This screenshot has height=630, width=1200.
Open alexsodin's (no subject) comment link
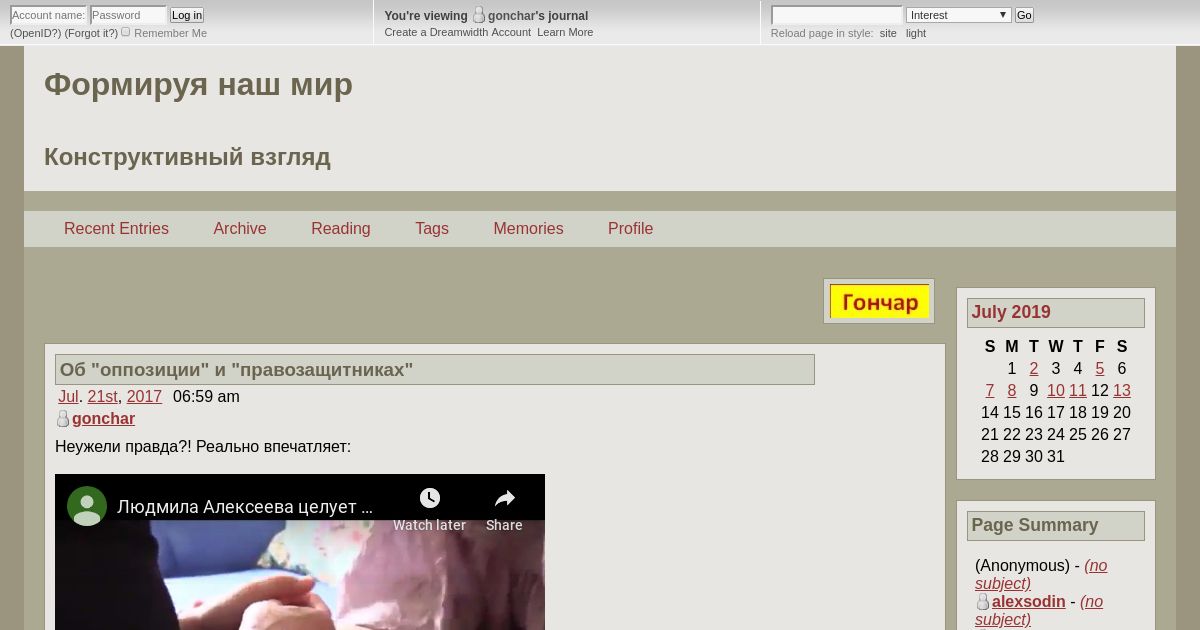pos(1039,611)
